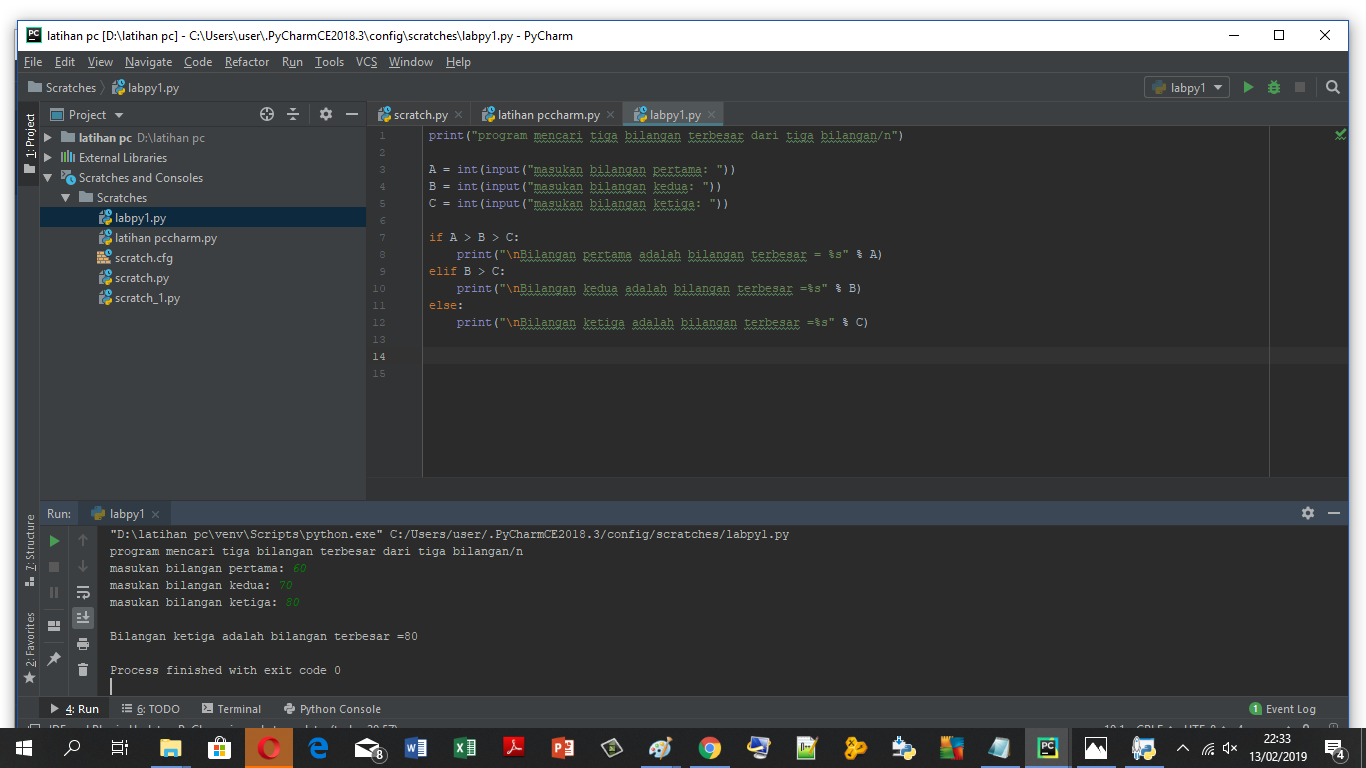The image size is (1366, 768).
Task: Open the Refactor menu
Action: 246,62
